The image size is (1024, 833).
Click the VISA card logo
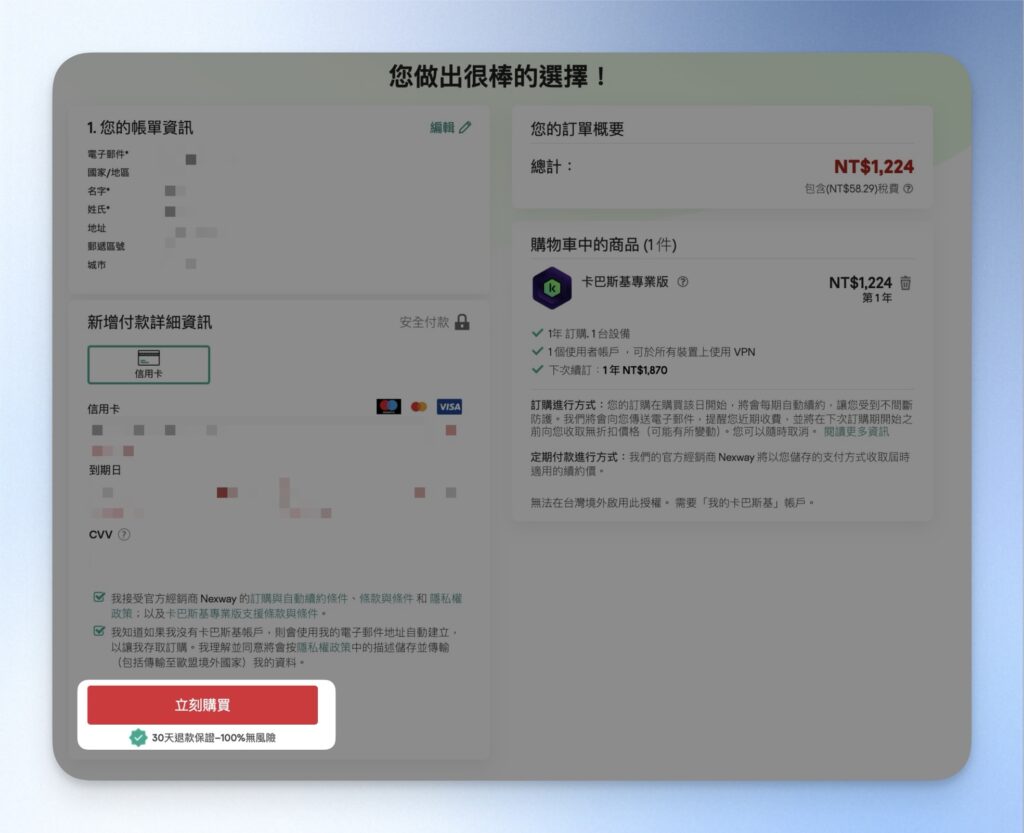(449, 407)
